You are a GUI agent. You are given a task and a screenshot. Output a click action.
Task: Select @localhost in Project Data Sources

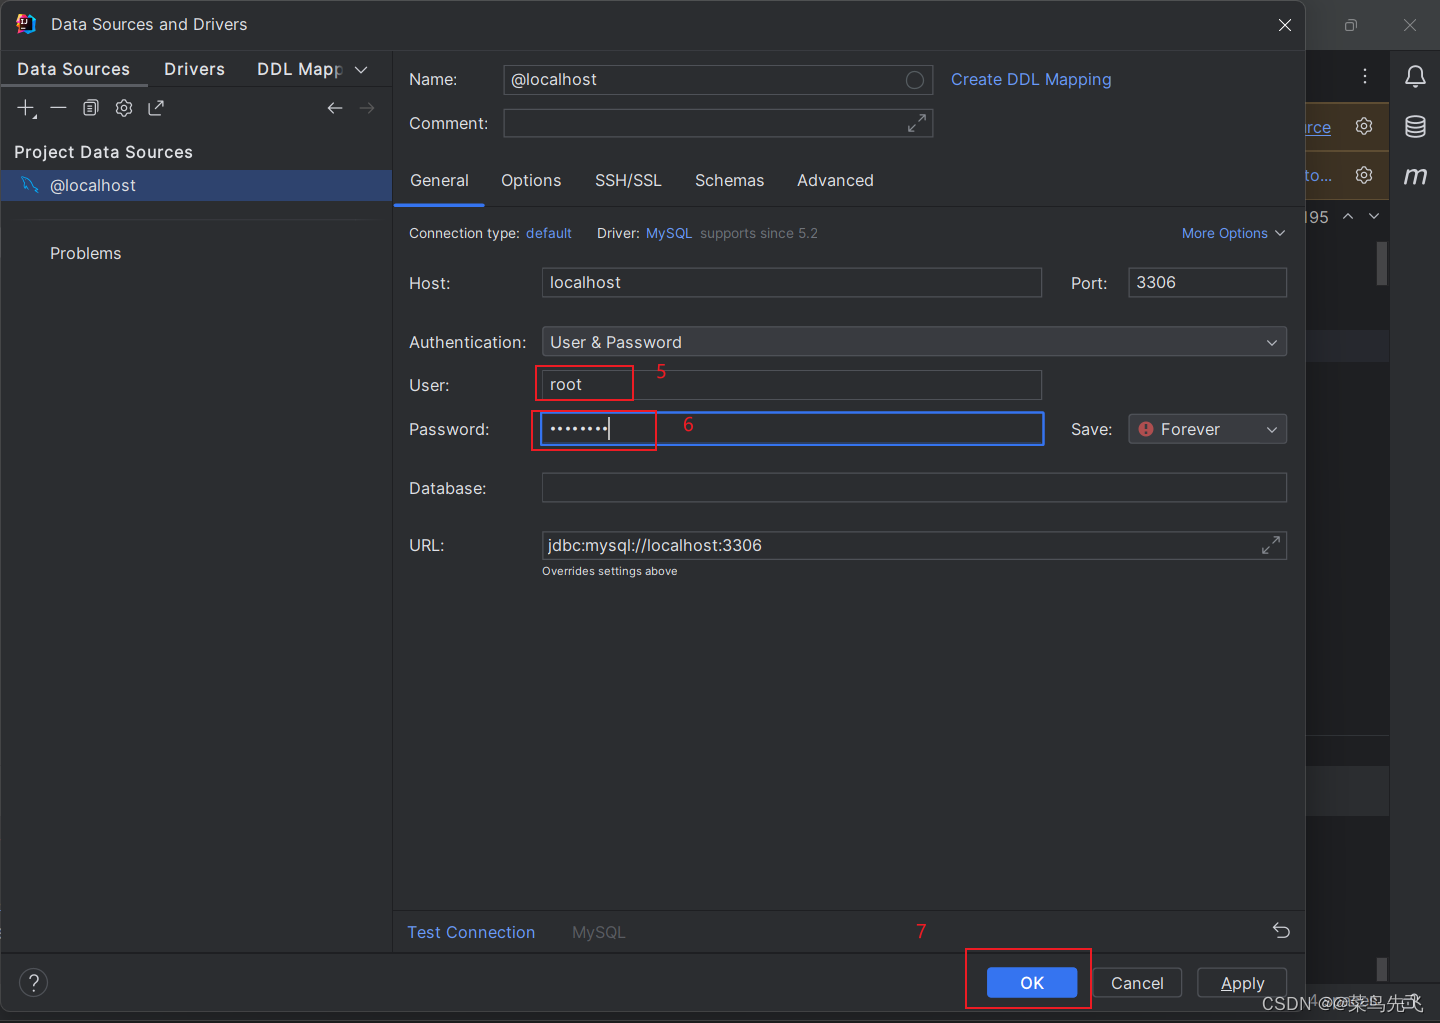(196, 186)
